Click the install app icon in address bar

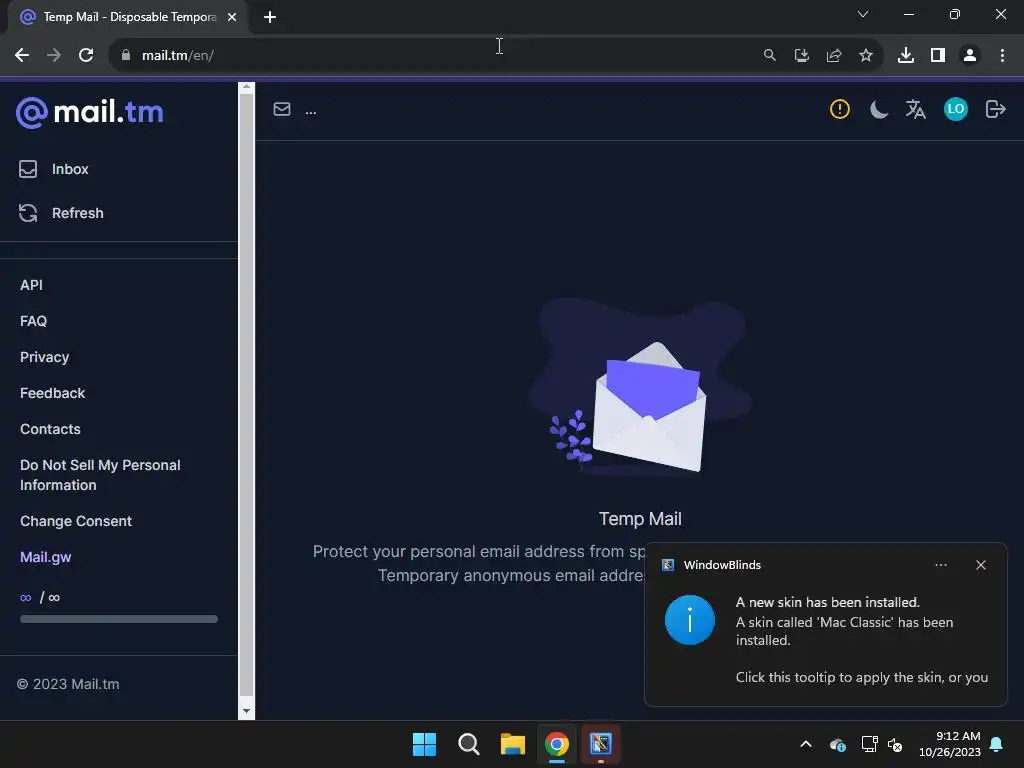[x=802, y=56]
